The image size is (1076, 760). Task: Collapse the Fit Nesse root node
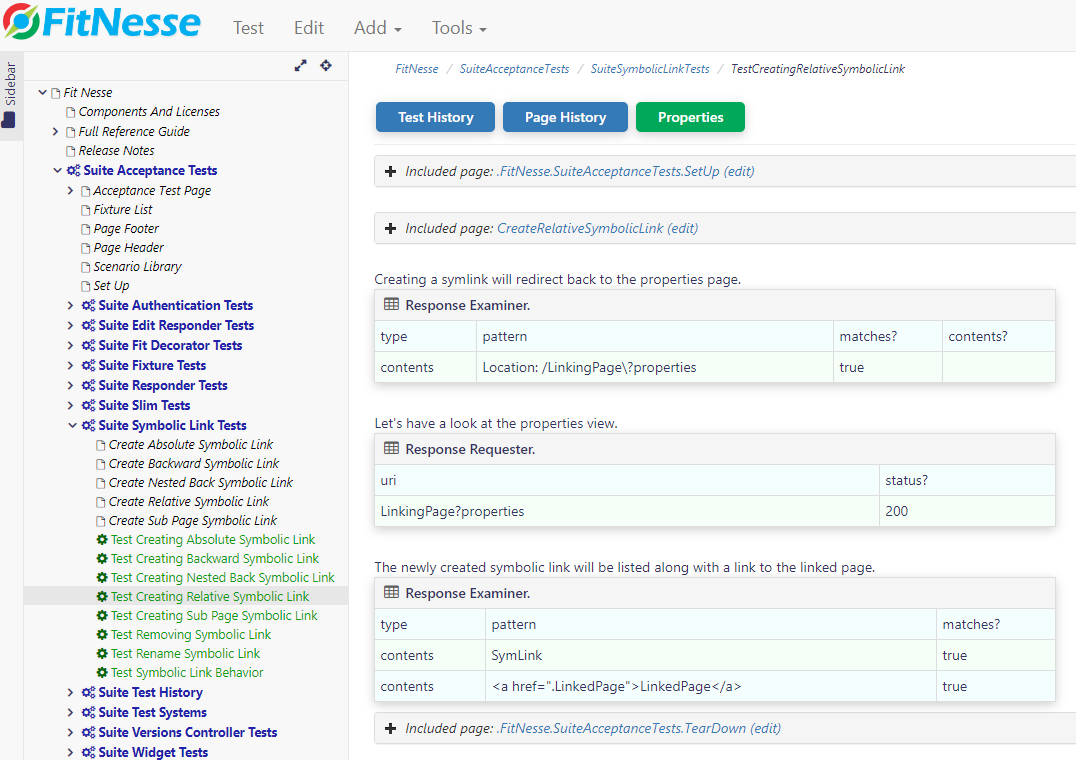point(43,92)
